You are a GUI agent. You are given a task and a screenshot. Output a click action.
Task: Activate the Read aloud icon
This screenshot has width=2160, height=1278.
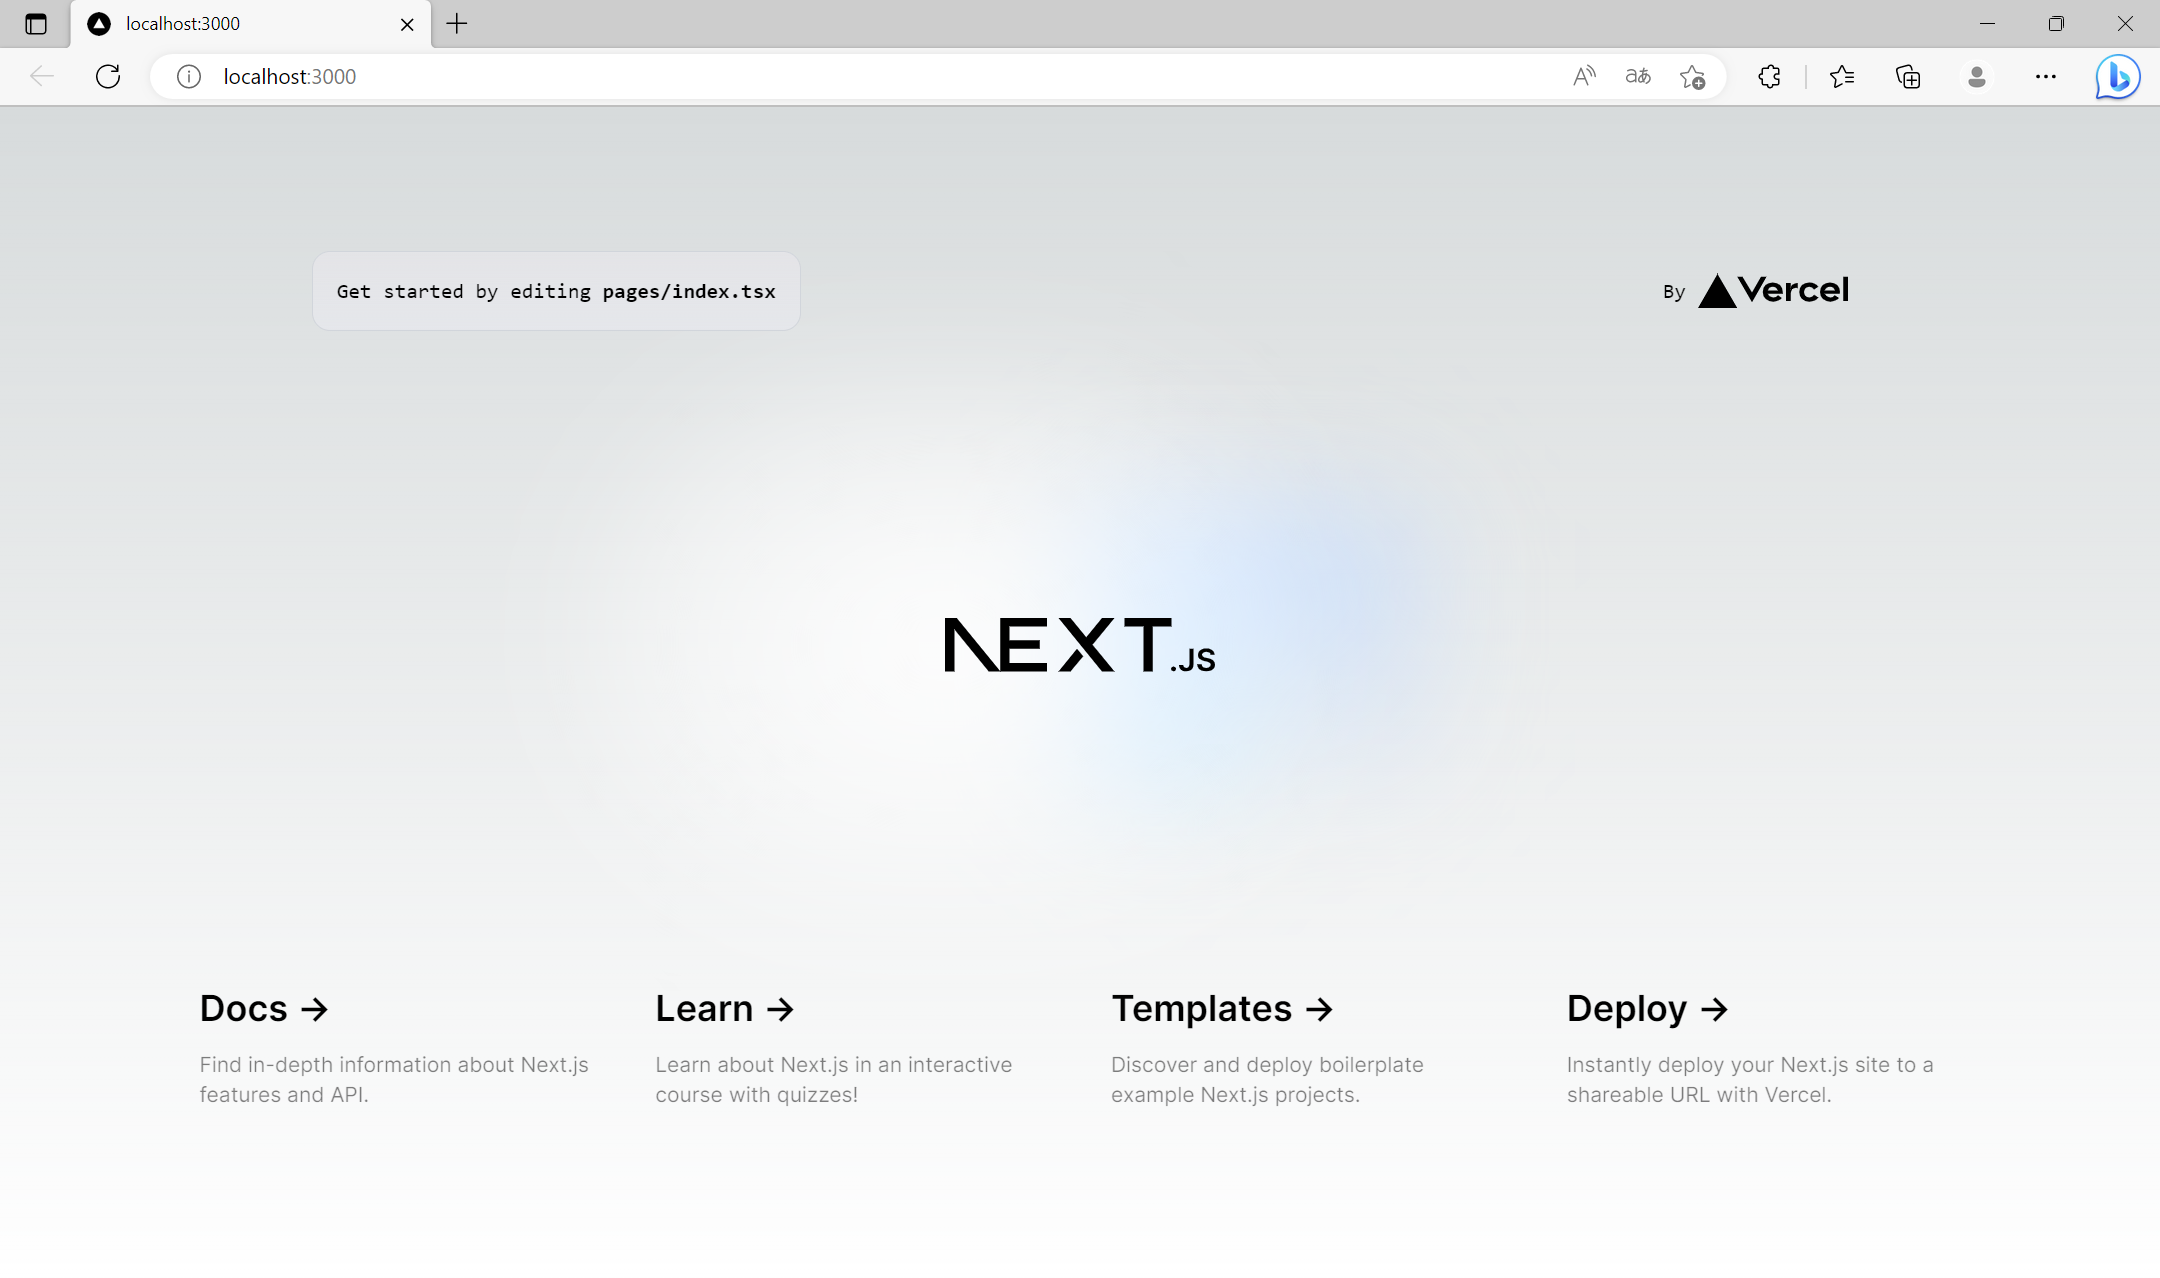point(1584,76)
